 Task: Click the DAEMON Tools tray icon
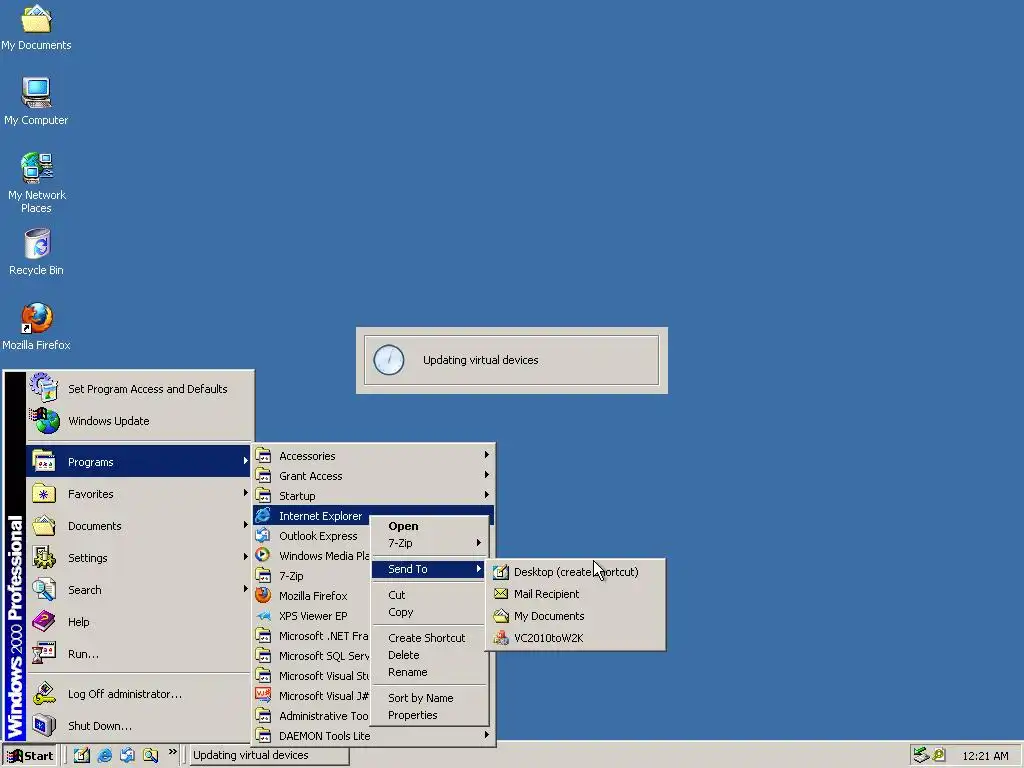tap(939, 755)
